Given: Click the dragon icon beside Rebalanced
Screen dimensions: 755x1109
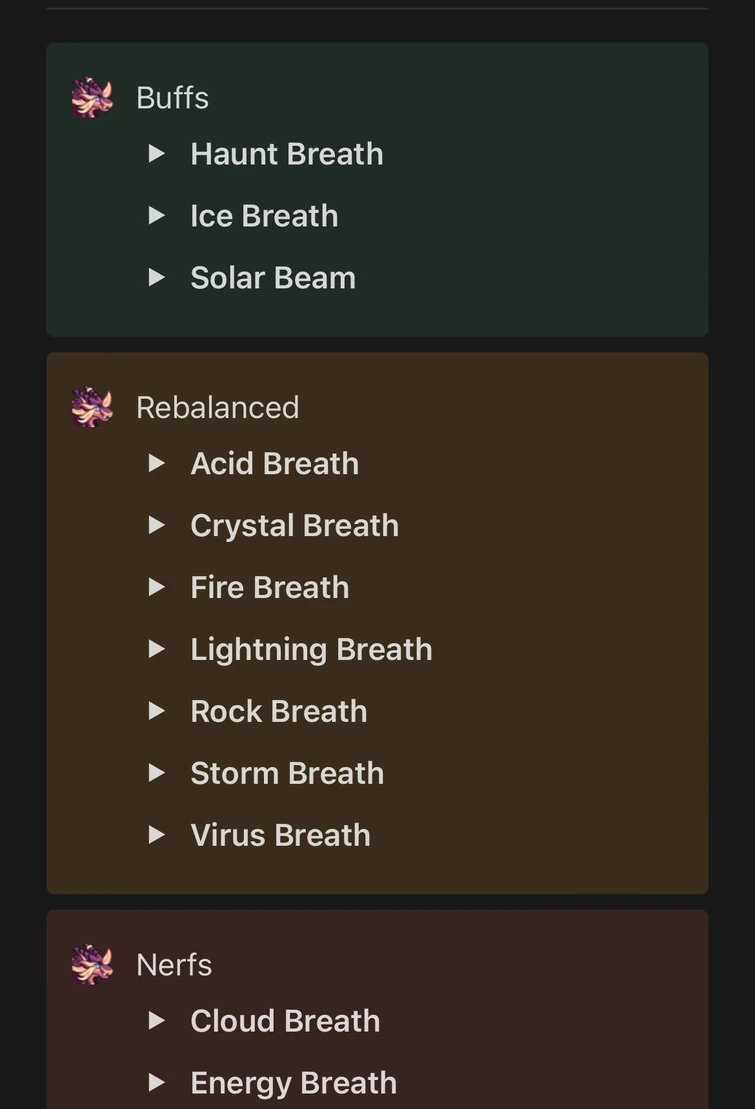Looking at the screenshot, I should (x=92, y=407).
